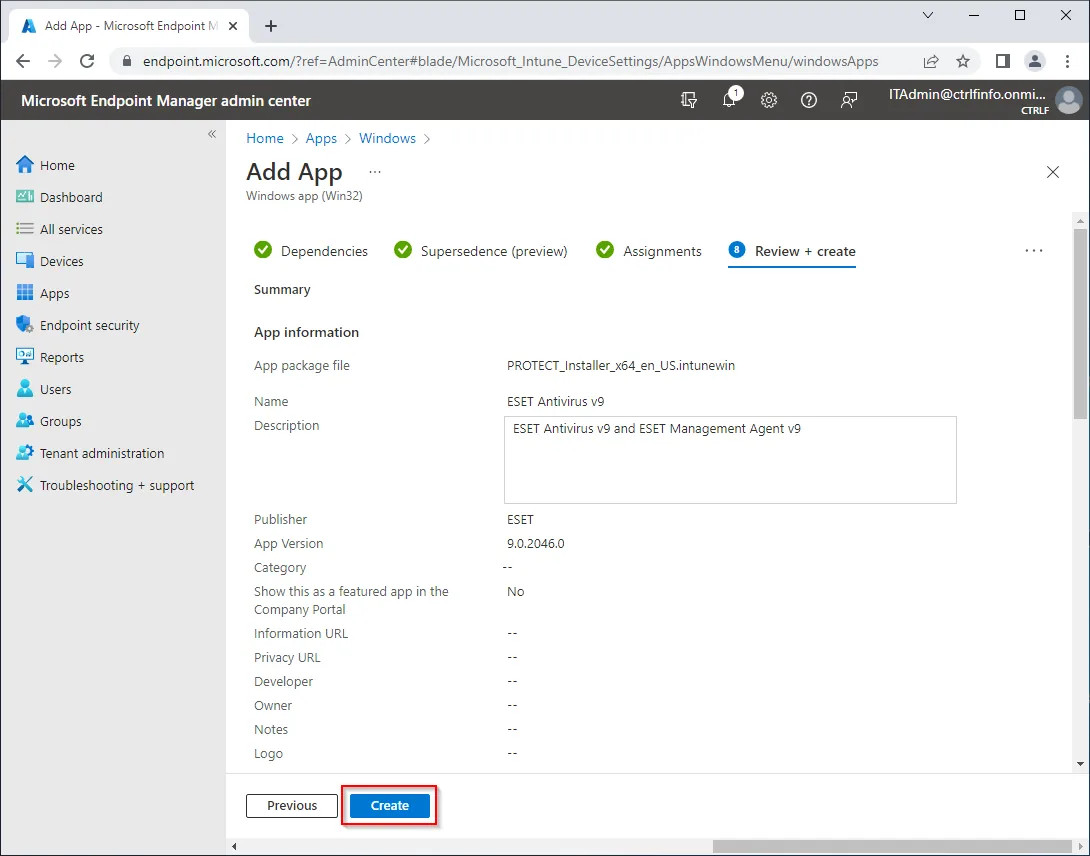The image size is (1090, 856).
Task: Go to the Supersedence (preview) step
Action: pyautogui.click(x=480, y=250)
